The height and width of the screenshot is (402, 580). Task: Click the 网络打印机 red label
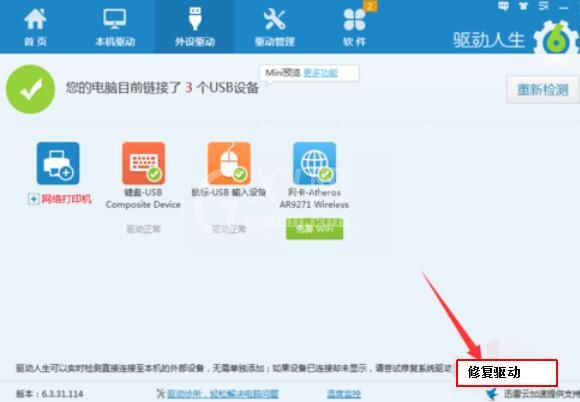pyautogui.click(x=66, y=199)
